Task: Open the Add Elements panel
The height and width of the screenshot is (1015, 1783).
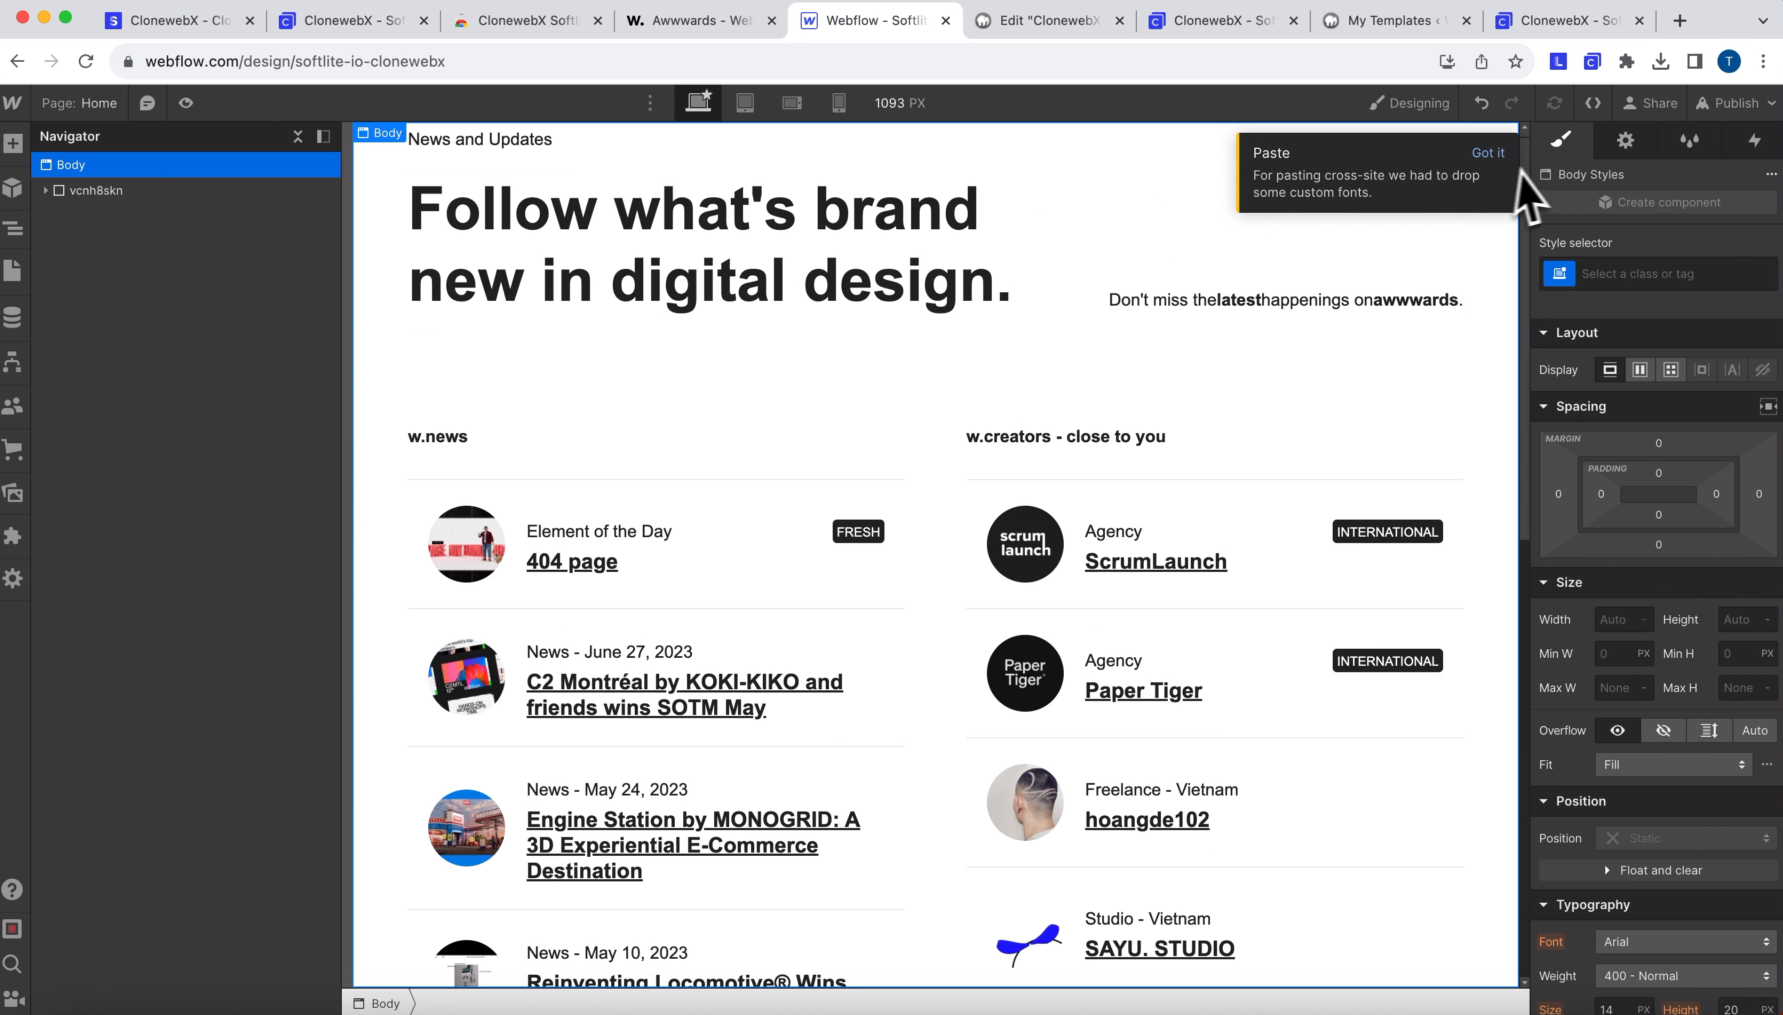Action: coord(13,144)
